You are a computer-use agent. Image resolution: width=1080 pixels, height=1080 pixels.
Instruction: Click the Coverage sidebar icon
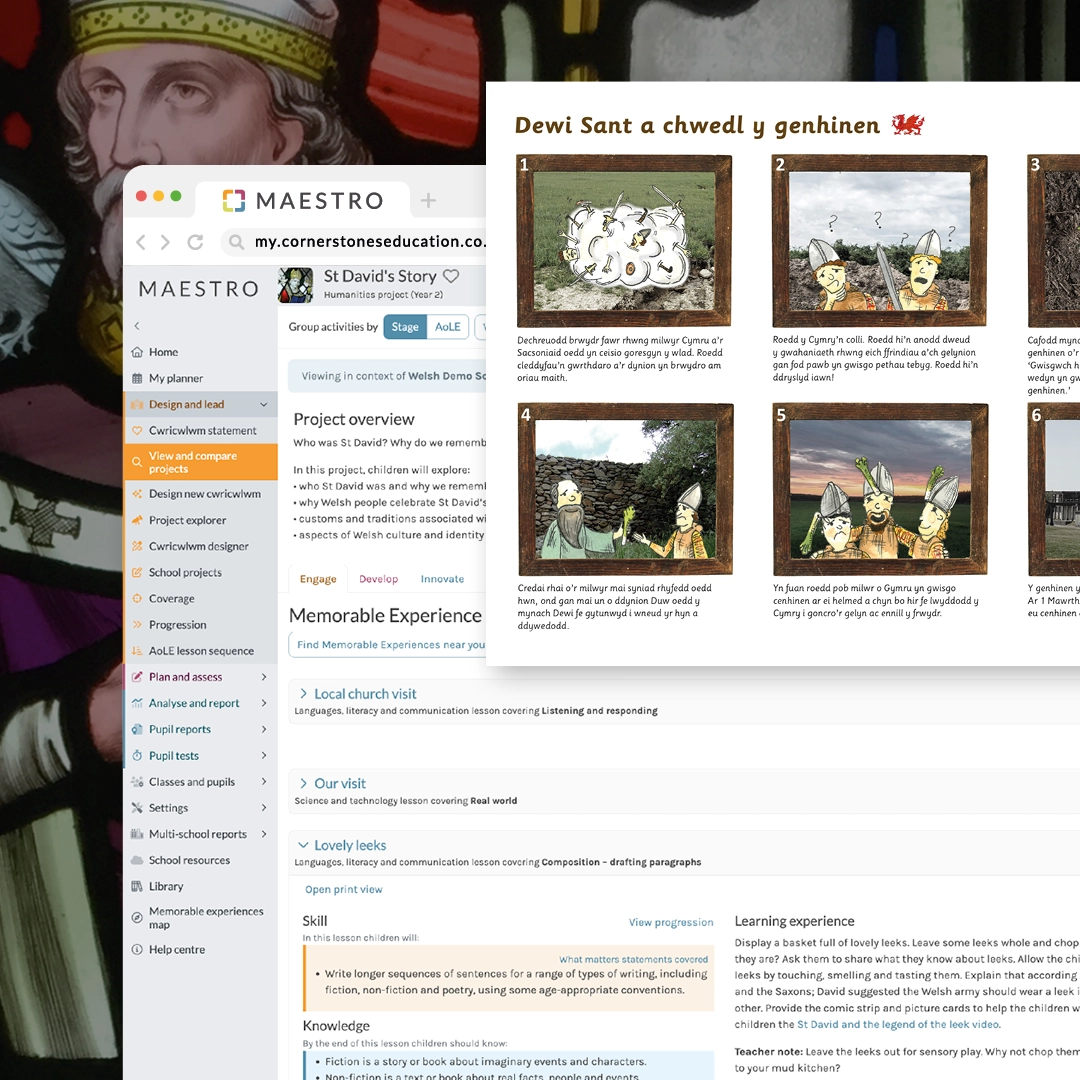coord(137,599)
